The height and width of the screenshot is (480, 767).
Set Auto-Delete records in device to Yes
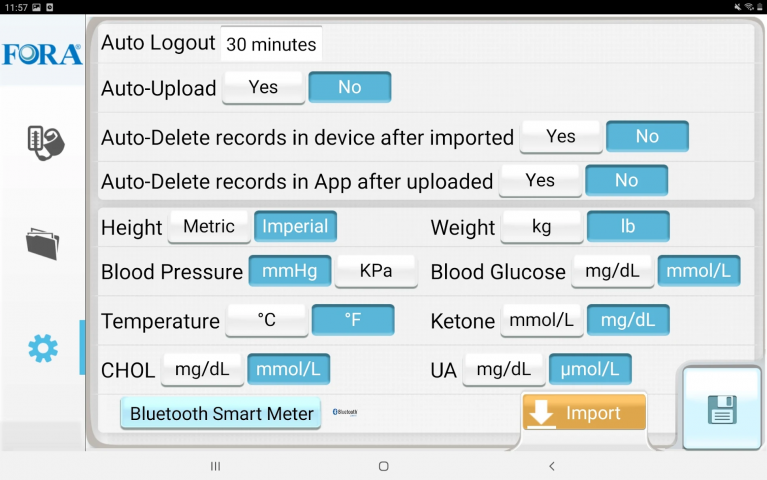[561, 137]
